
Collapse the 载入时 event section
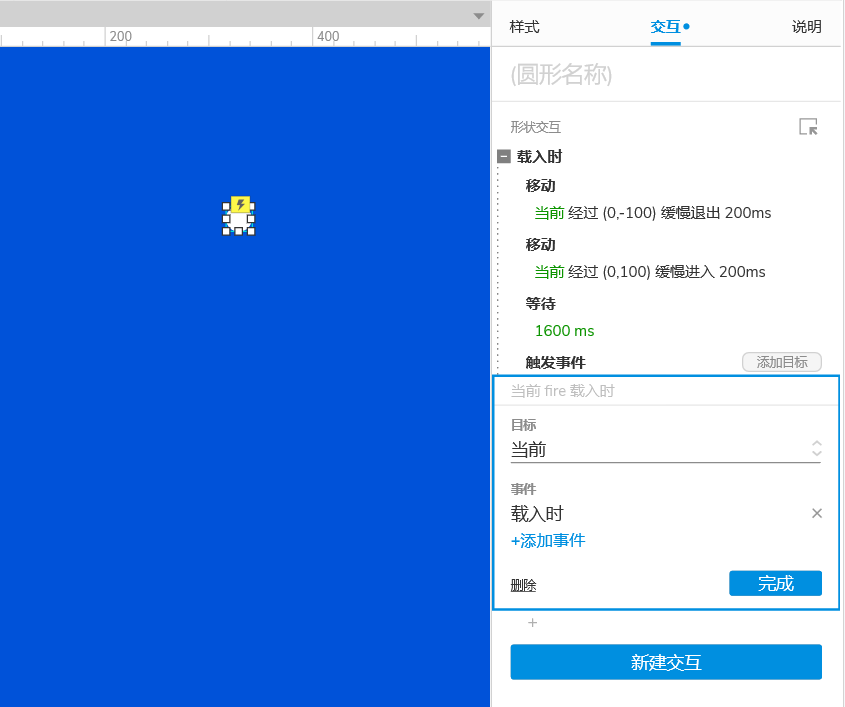tap(504, 156)
